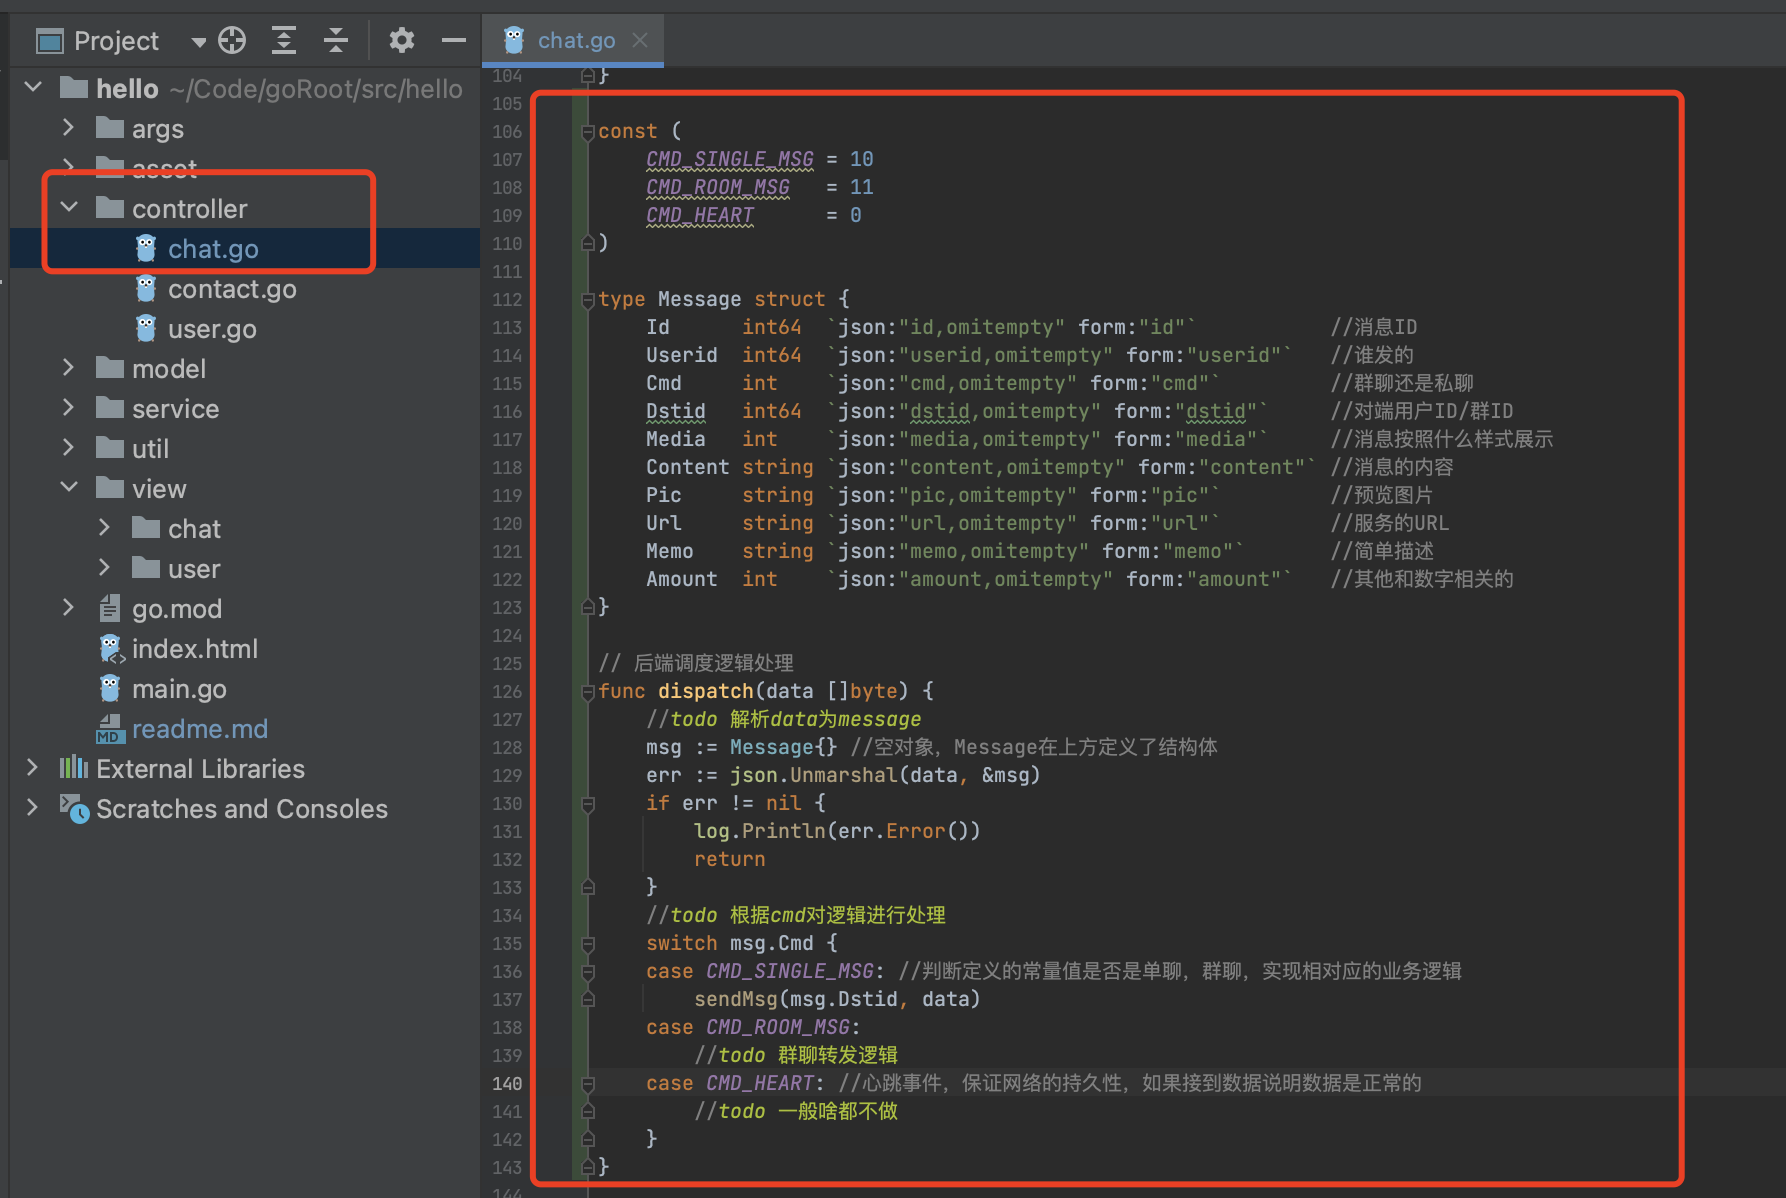Screen dimensions: 1786x1198
Task: Click CMD_ROOM_MSG constant on line 108
Action: [x=718, y=187]
